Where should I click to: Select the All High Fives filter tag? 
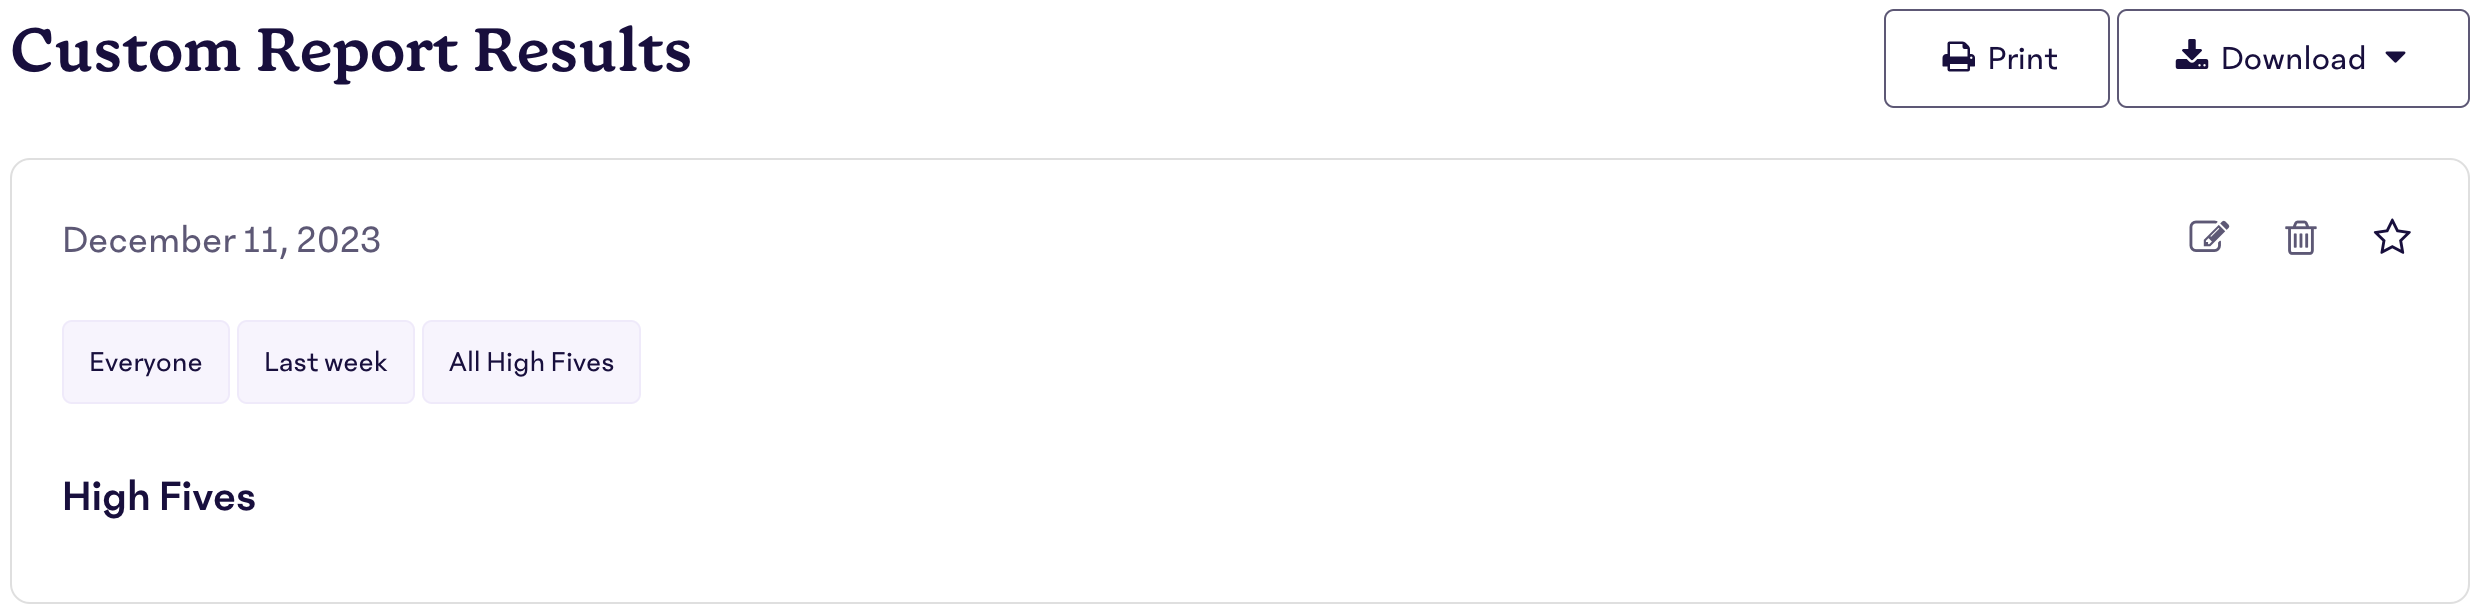tap(531, 362)
